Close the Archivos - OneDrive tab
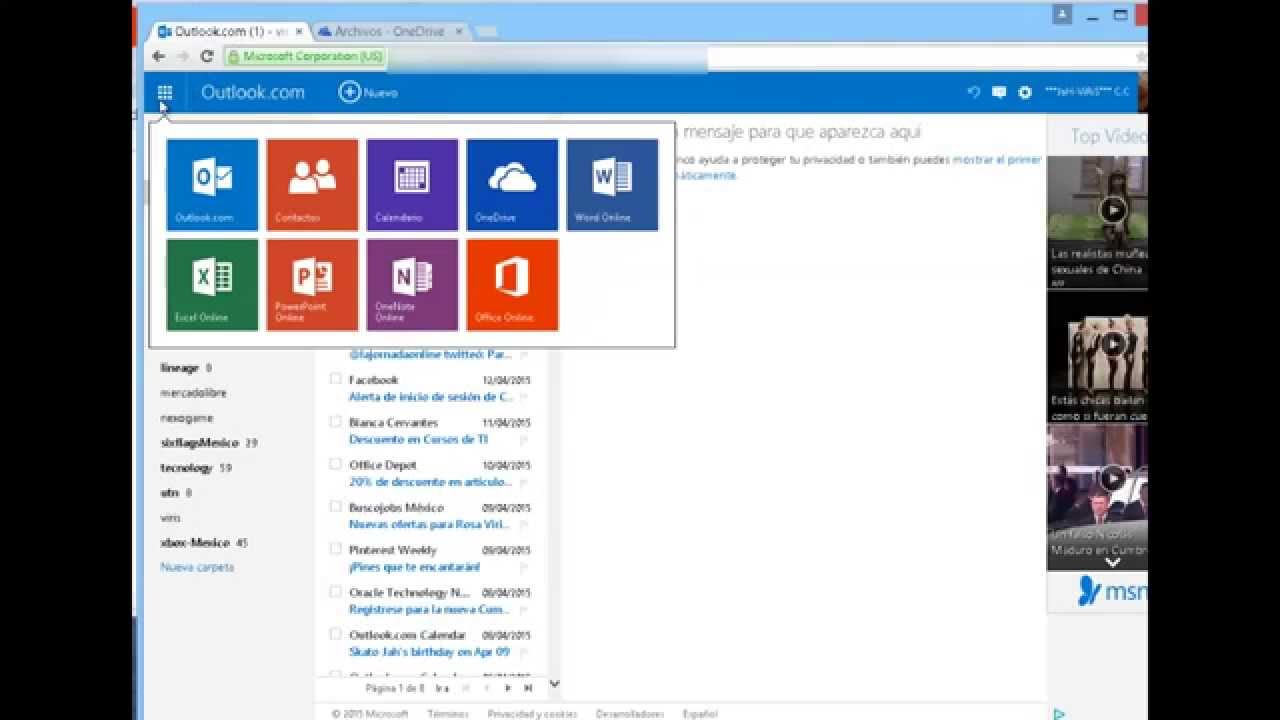The height and width of the screenshot is (720, 1280). coord(460,32)
